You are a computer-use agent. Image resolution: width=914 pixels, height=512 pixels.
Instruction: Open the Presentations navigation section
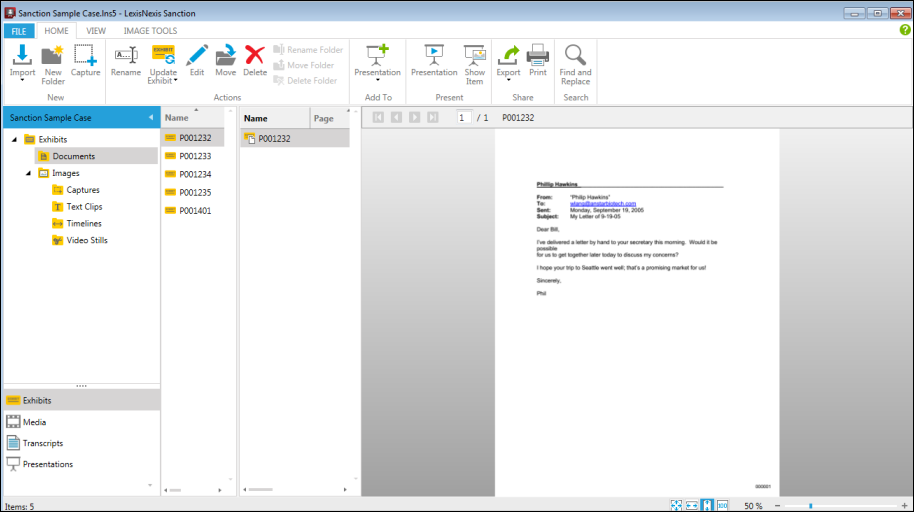(82, 464)
